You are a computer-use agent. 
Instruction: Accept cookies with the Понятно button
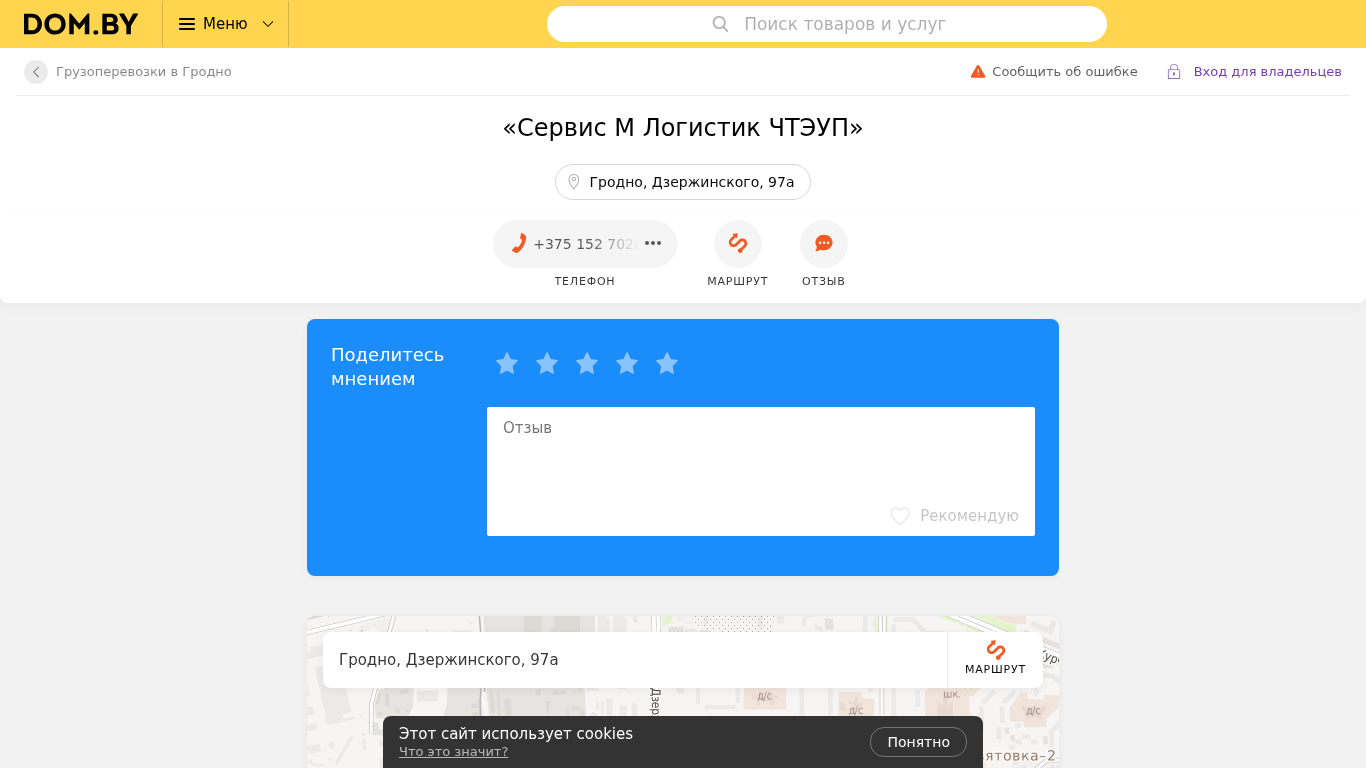tap(918, 742)
